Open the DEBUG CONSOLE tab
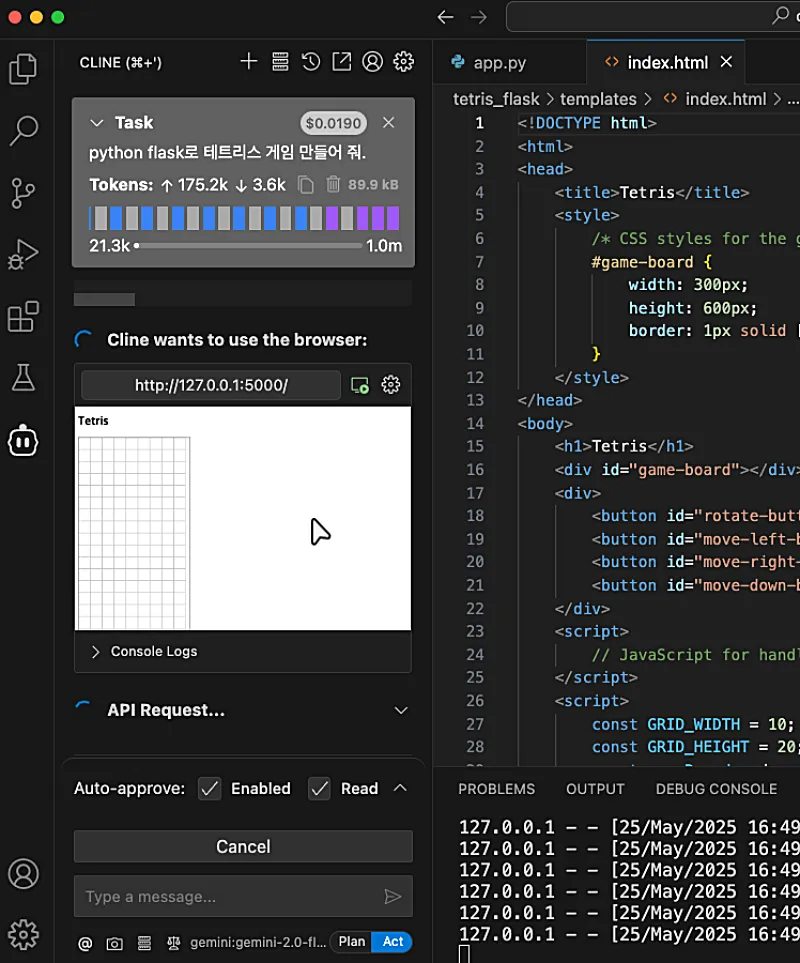Viewport: 800px width, 963px height. tap(716, 789)
